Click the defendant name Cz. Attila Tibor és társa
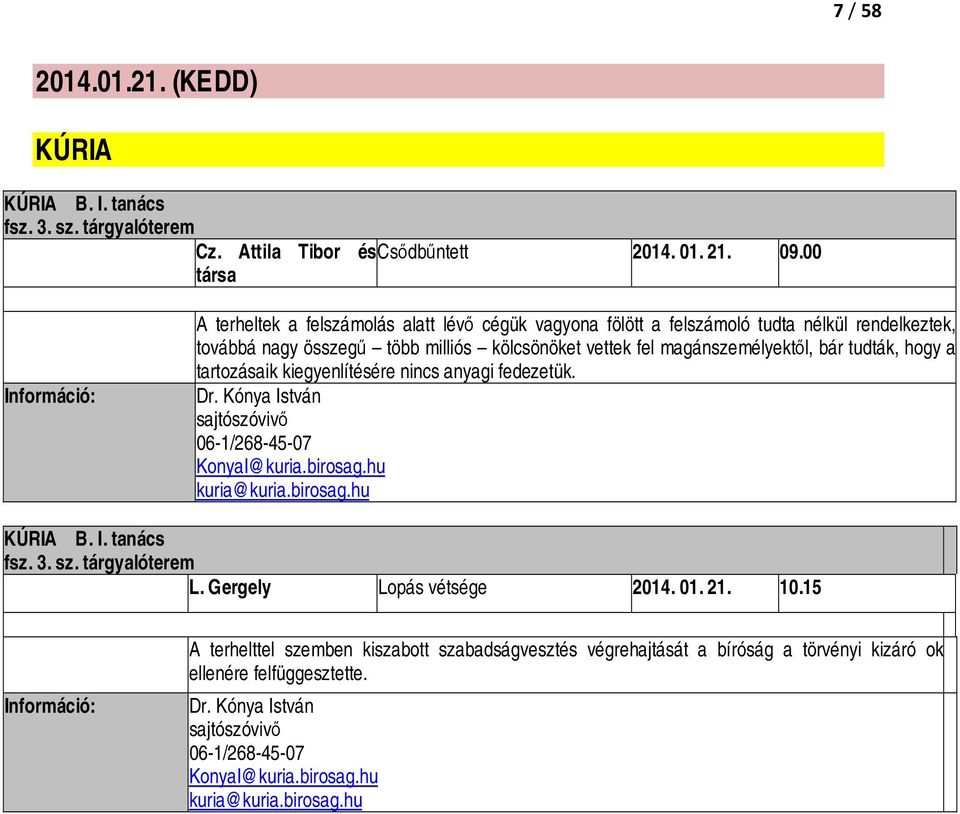The height and width of the screenshot is (814, 960). pyautogui.click(x=285, y=263)
